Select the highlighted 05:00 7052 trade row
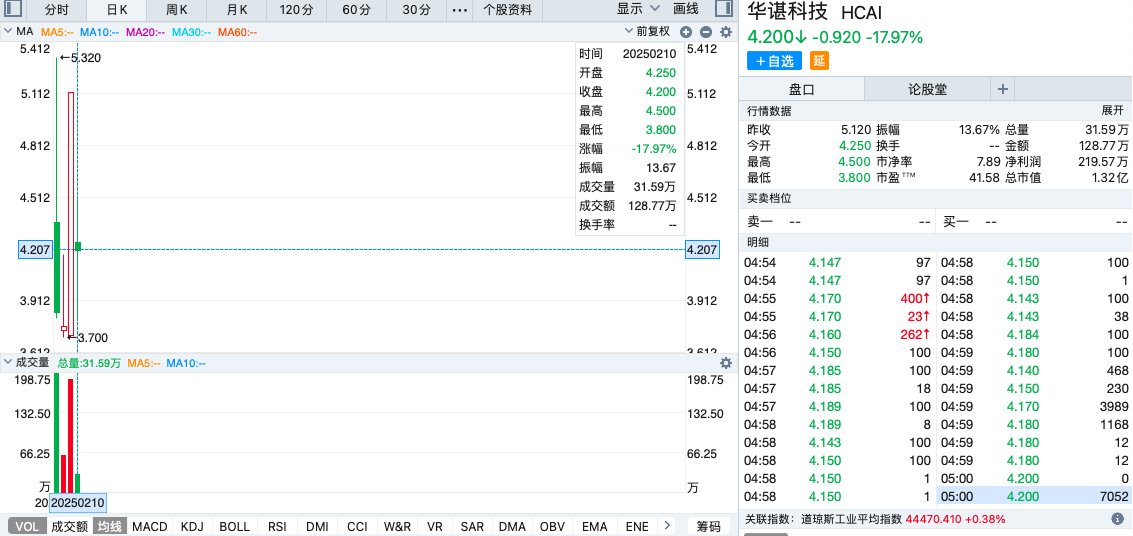Screen dimensions: 1133x536 (x=1034, y=496)
